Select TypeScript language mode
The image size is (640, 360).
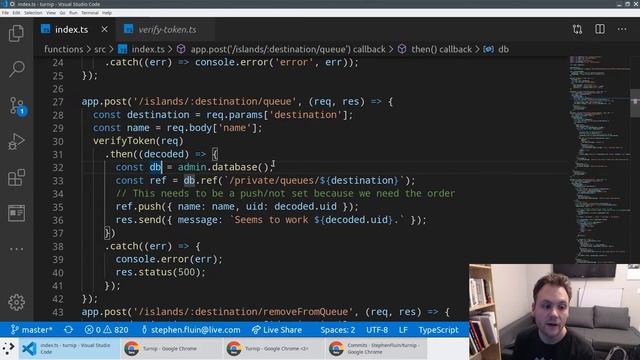click(x=438, y=329)
